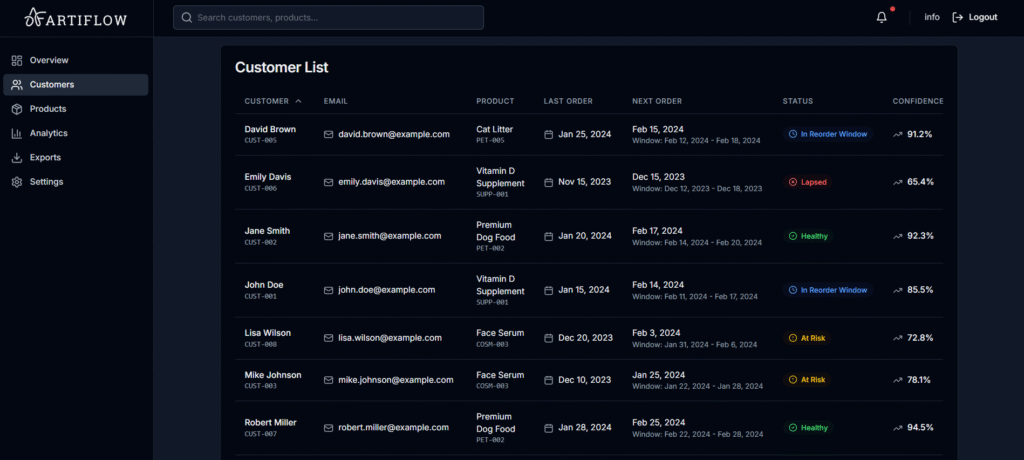Click the mail icon beside david.brown@example.com
1024x460 pixels.
tap(329, 134)
